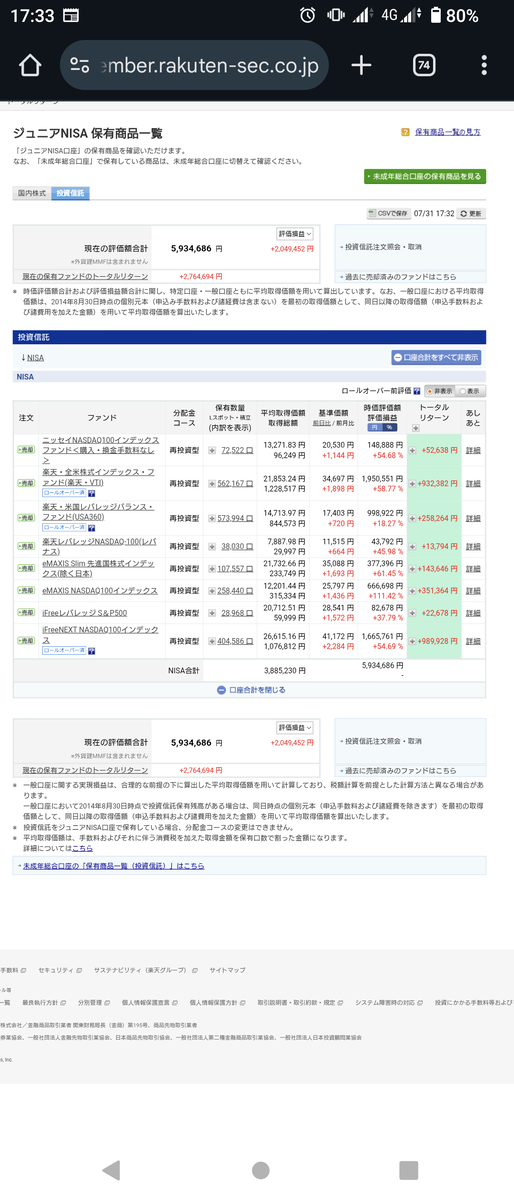
Task: Click 未成年総合口座の保有商品を見る green button
Action: 425,176
